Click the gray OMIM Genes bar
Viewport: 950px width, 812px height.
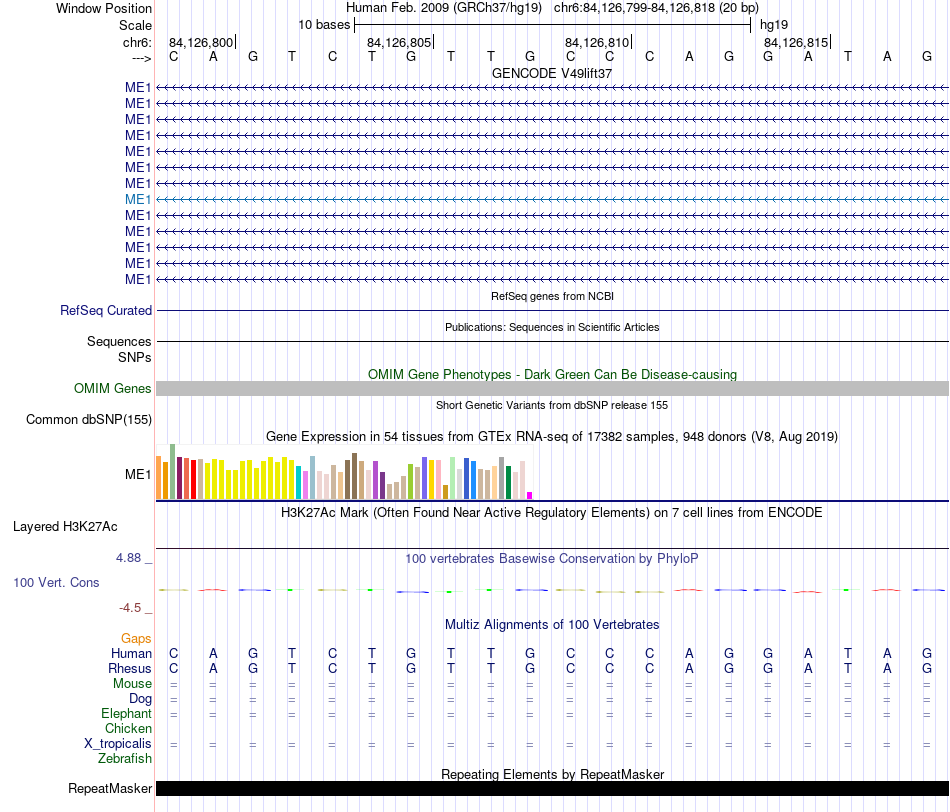552,388
